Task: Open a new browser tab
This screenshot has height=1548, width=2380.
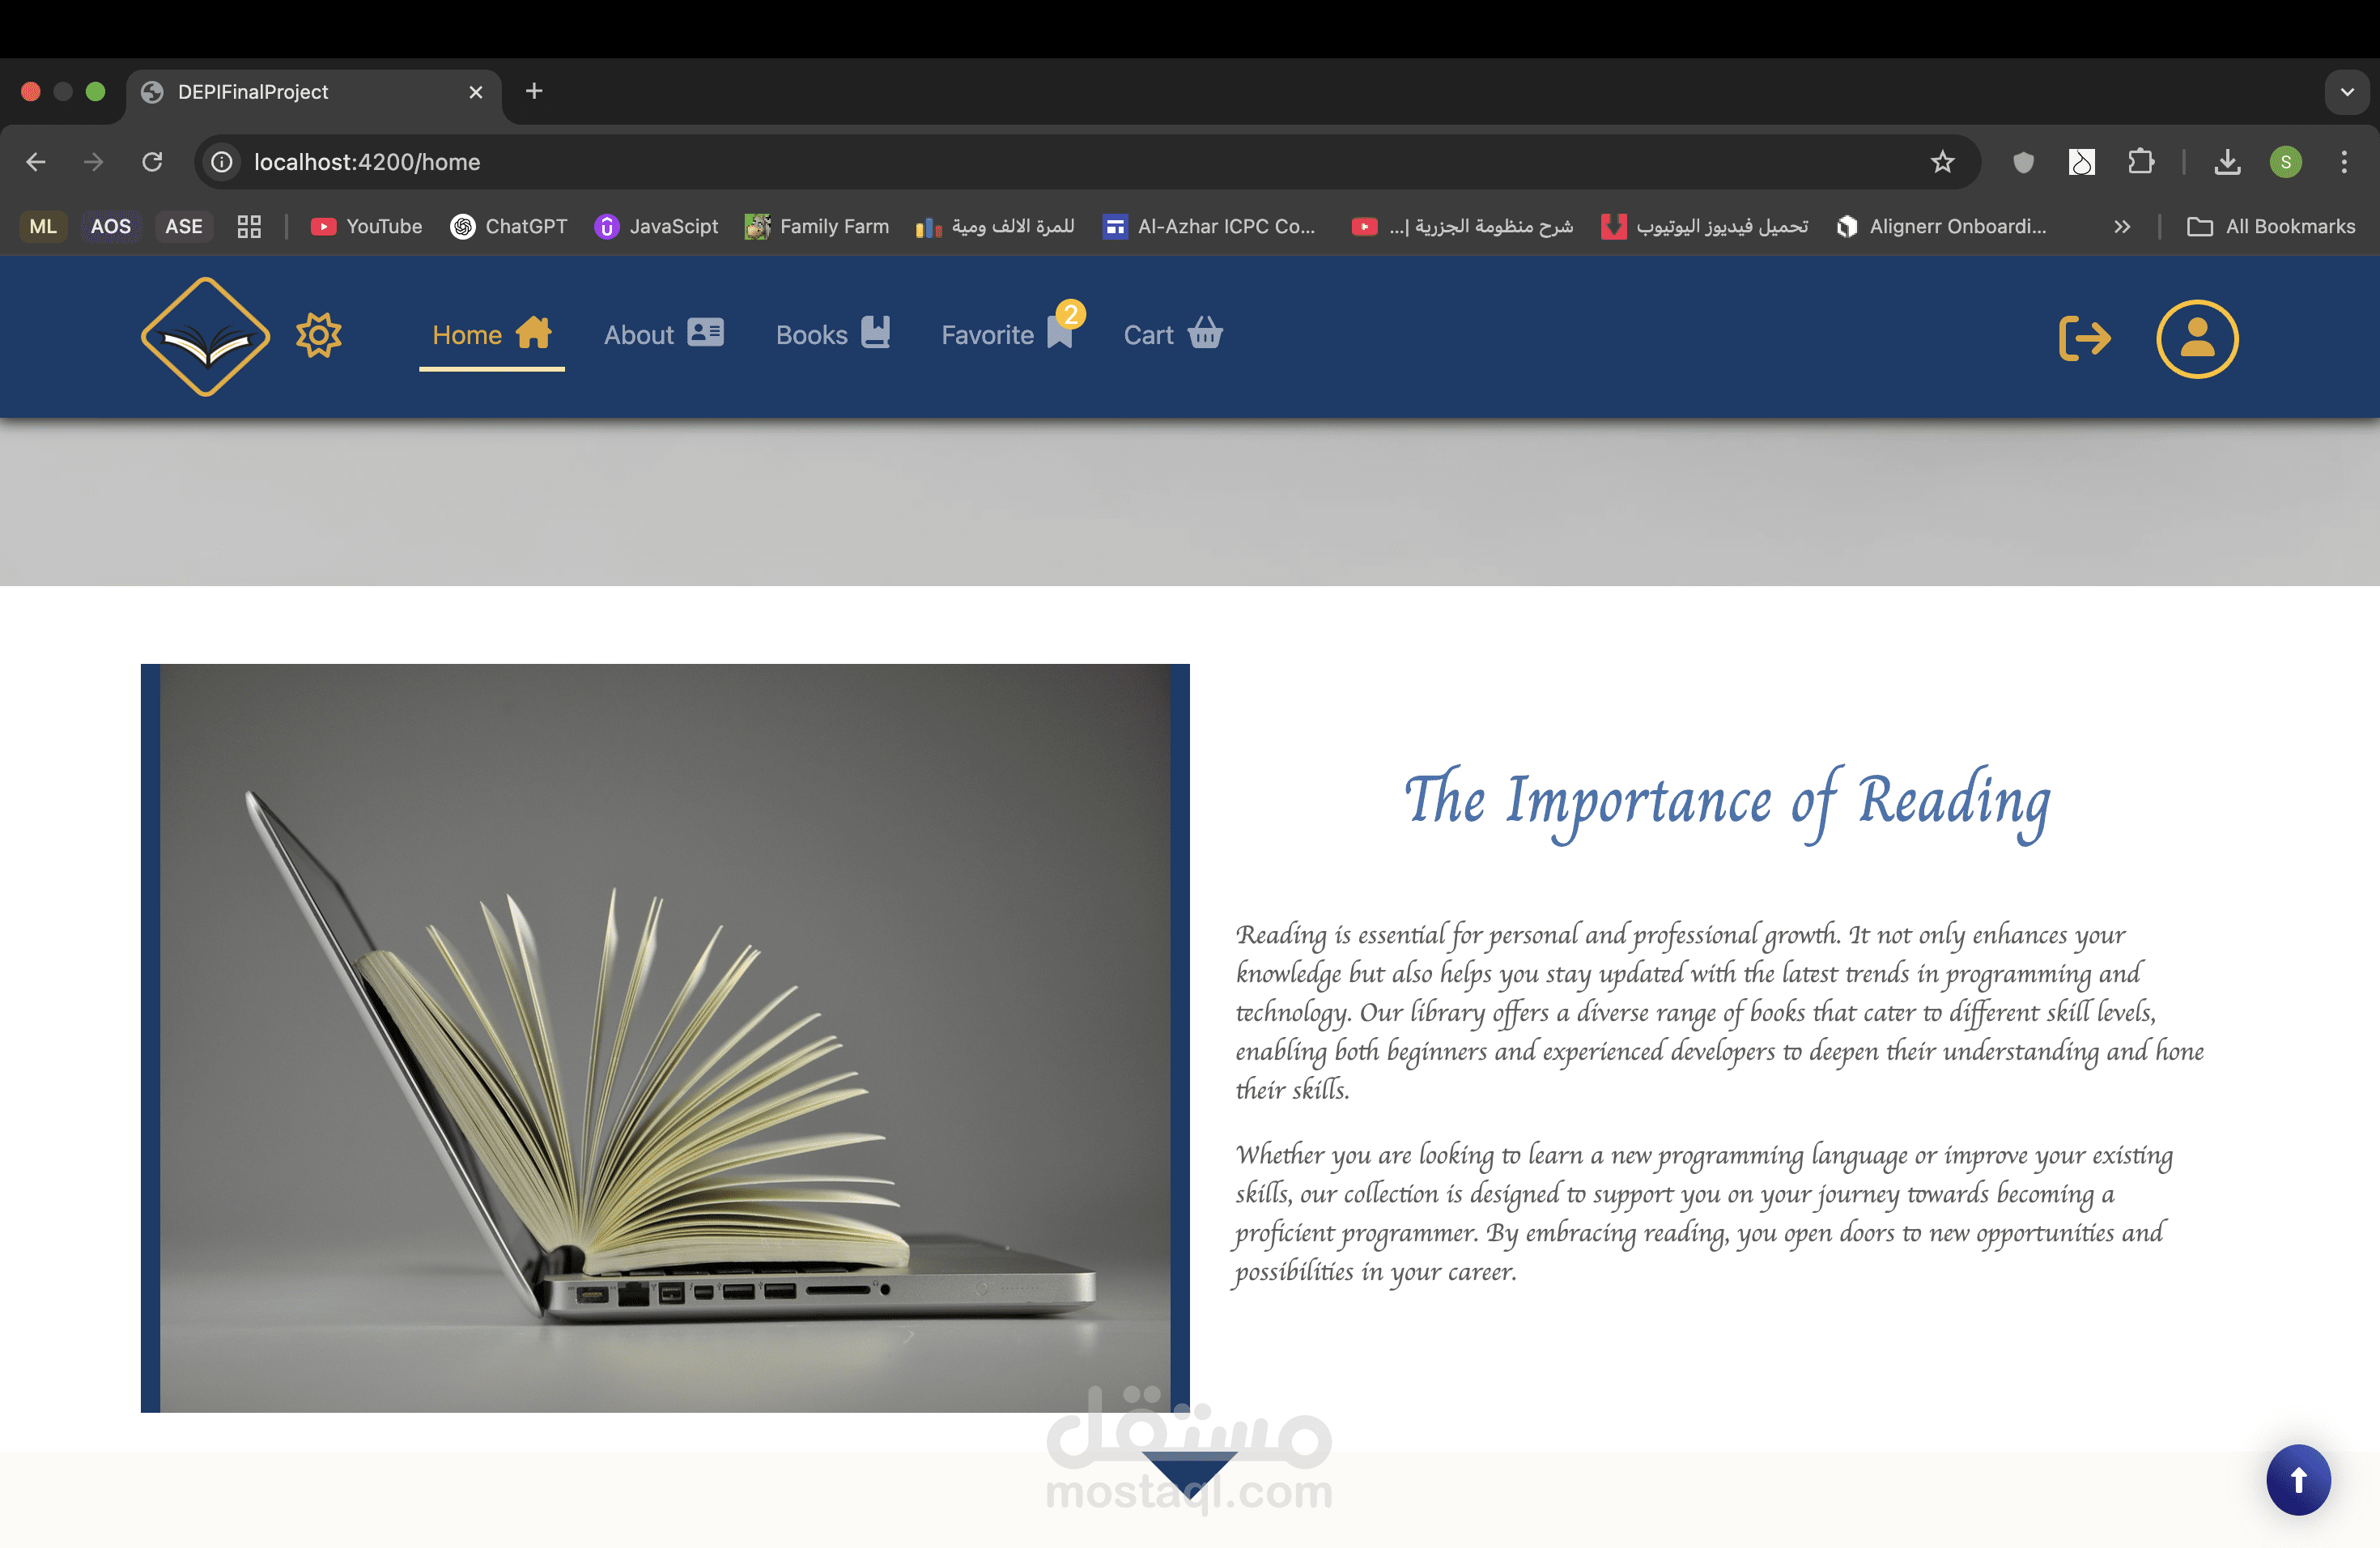Action: [x=534, y=91]
